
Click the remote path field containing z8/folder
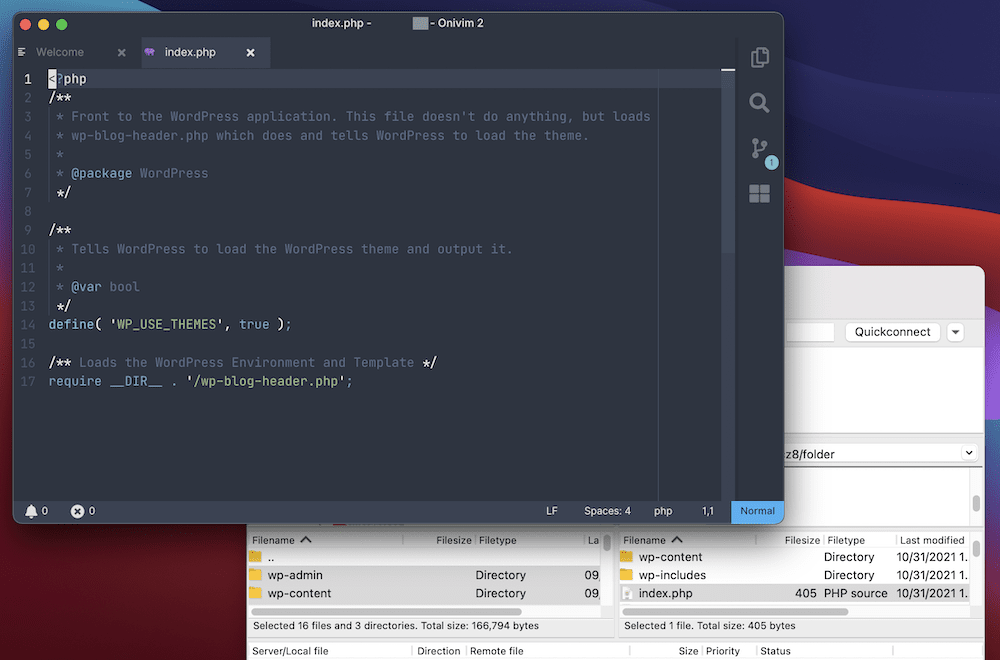(x=871, y=453)
